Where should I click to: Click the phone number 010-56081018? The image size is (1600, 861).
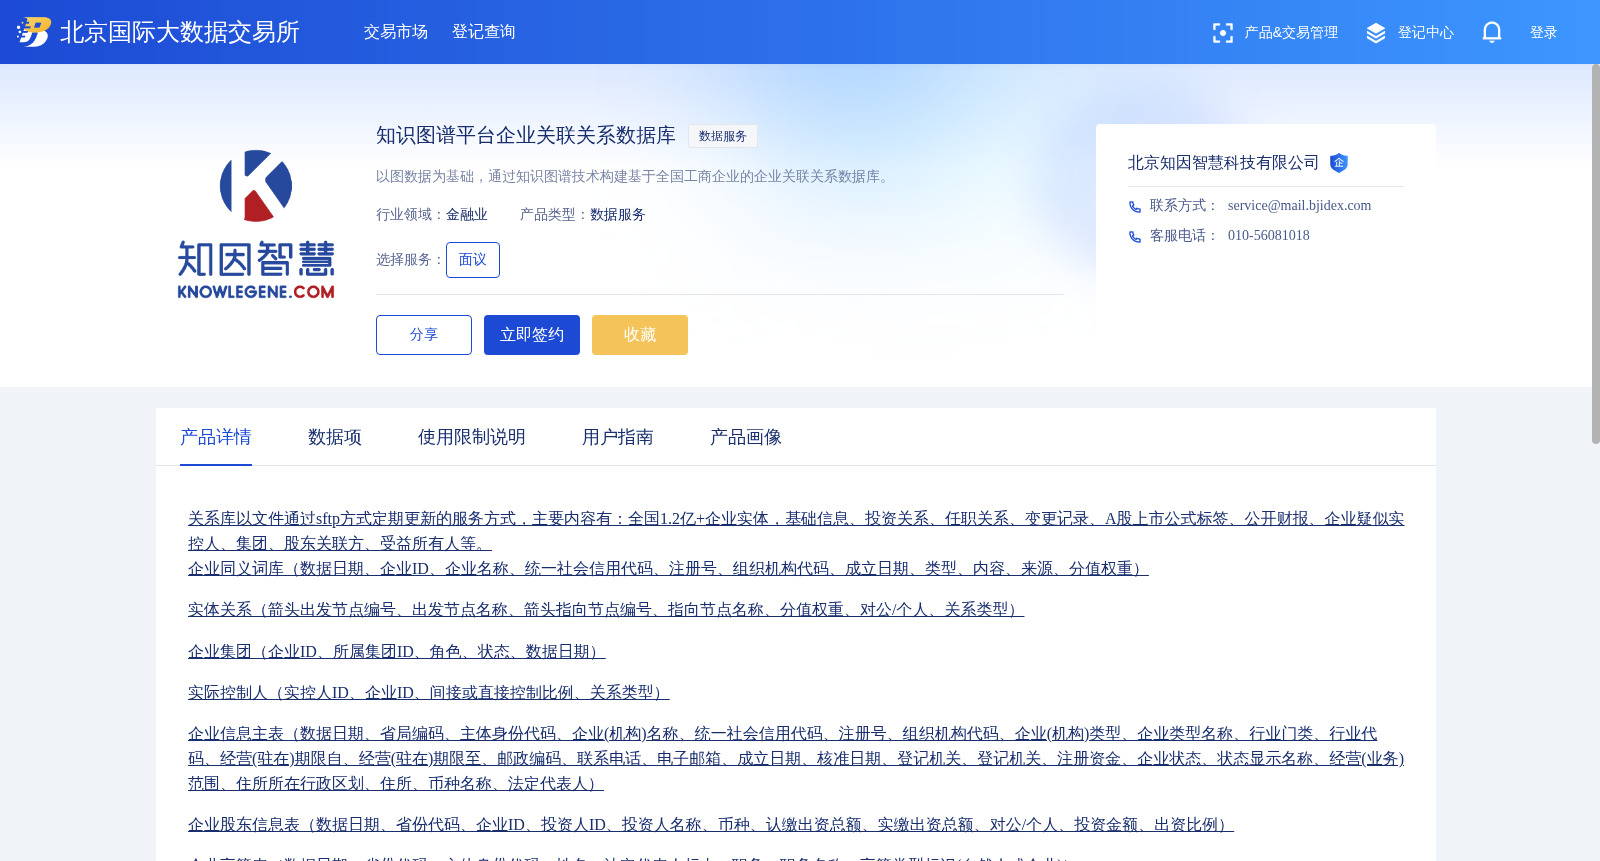coord(1269,236)
